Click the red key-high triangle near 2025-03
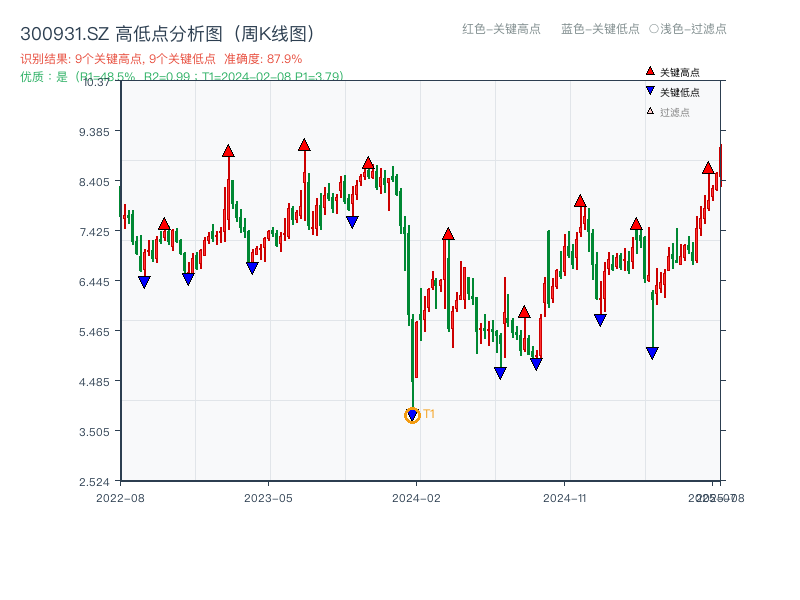 (x=636, y=223)
